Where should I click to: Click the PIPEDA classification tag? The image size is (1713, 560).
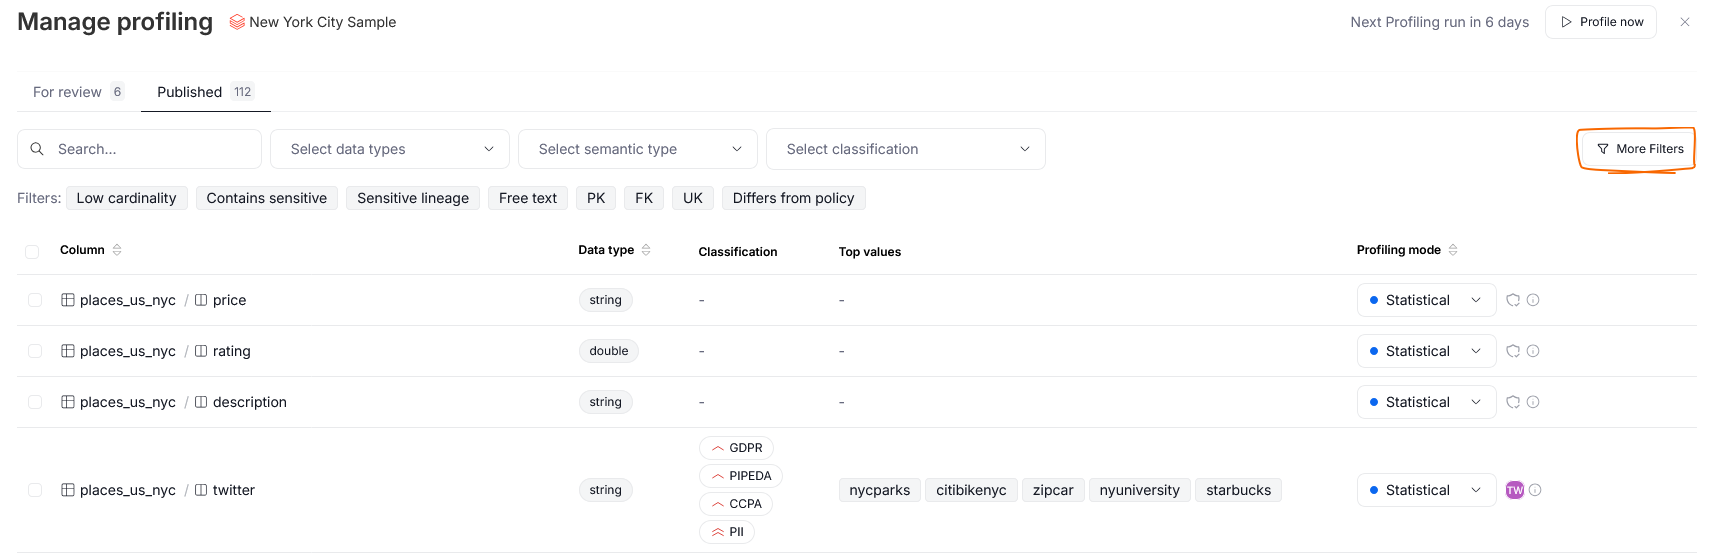pyautogui.click(x=741, y=476)
